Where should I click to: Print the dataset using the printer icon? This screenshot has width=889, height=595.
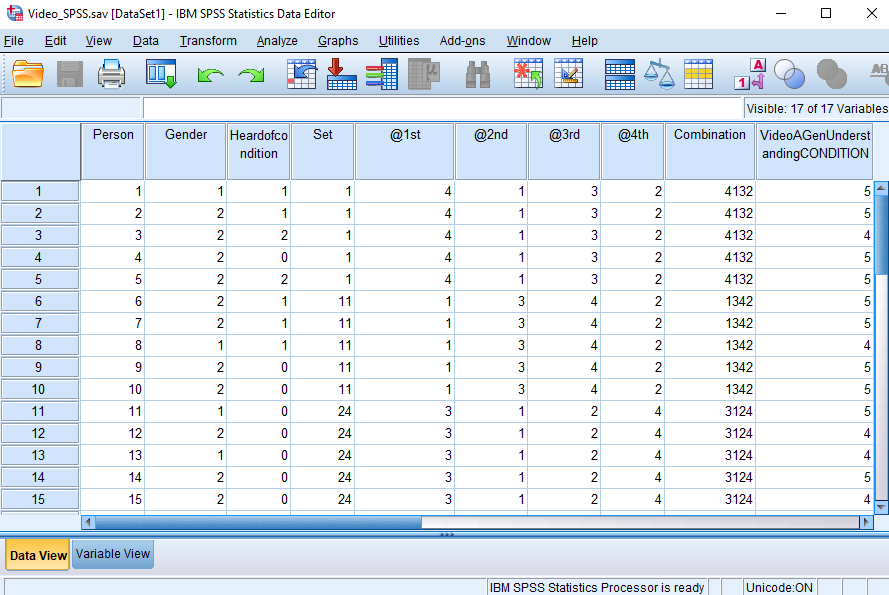tap(111, 73)
